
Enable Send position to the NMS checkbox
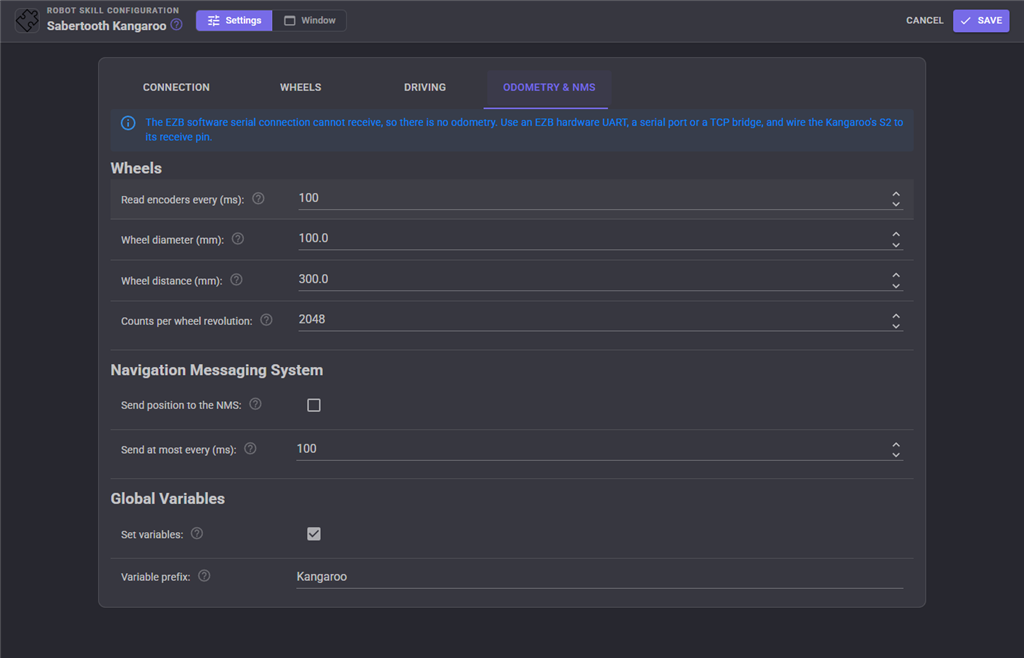coord(313,405)
